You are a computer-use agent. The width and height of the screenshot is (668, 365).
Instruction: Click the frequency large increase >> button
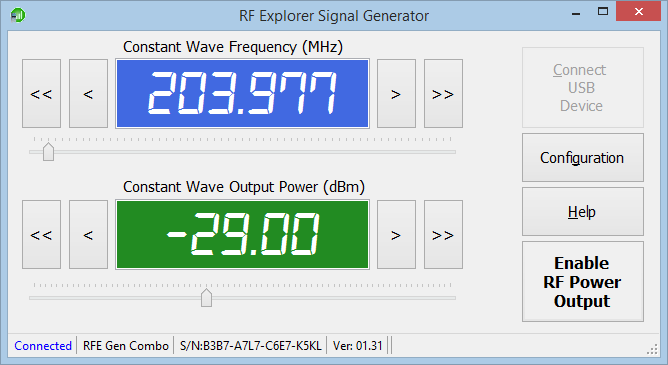coord(443,94)
